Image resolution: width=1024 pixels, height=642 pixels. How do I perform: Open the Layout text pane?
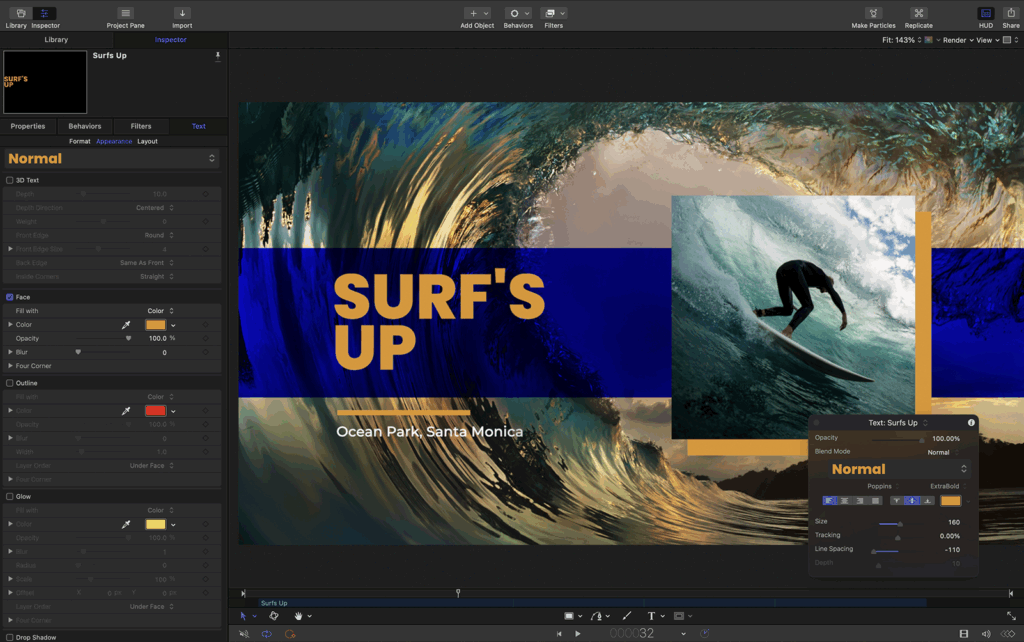coord(147,142)
